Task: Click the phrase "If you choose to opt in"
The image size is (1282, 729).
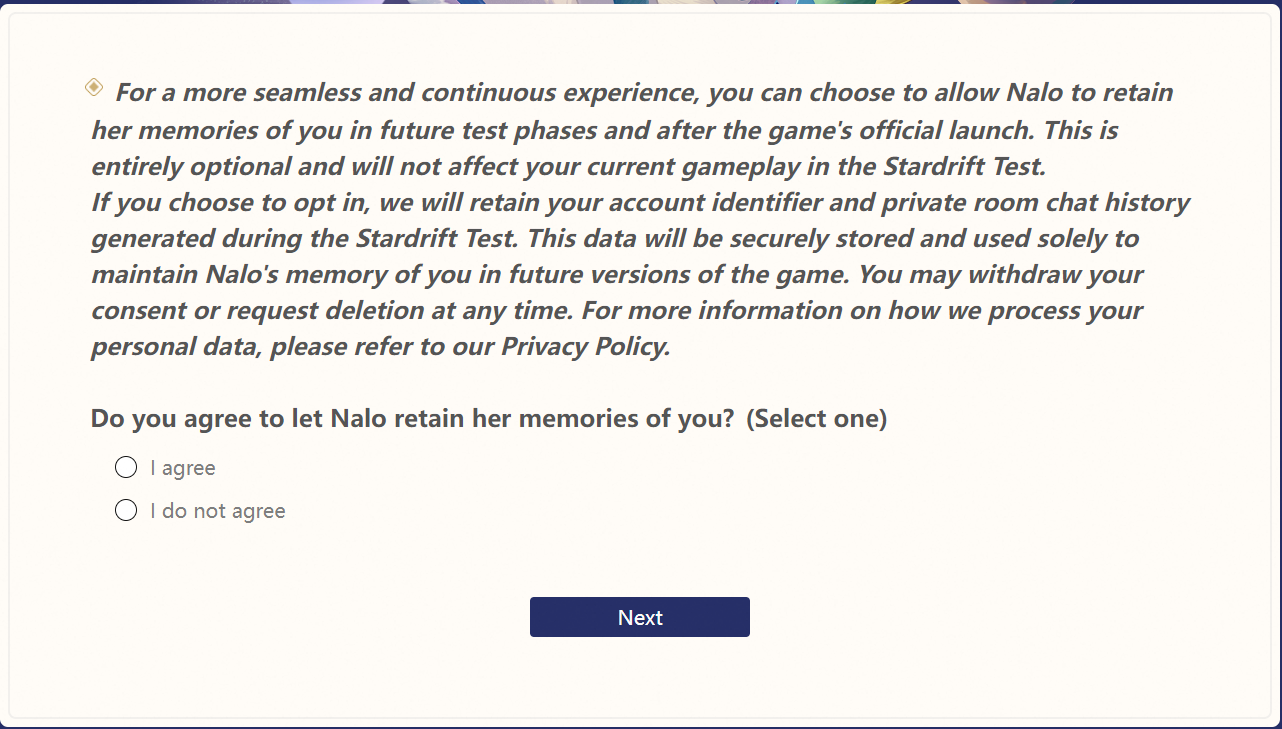Action: [x=228, y=203]
